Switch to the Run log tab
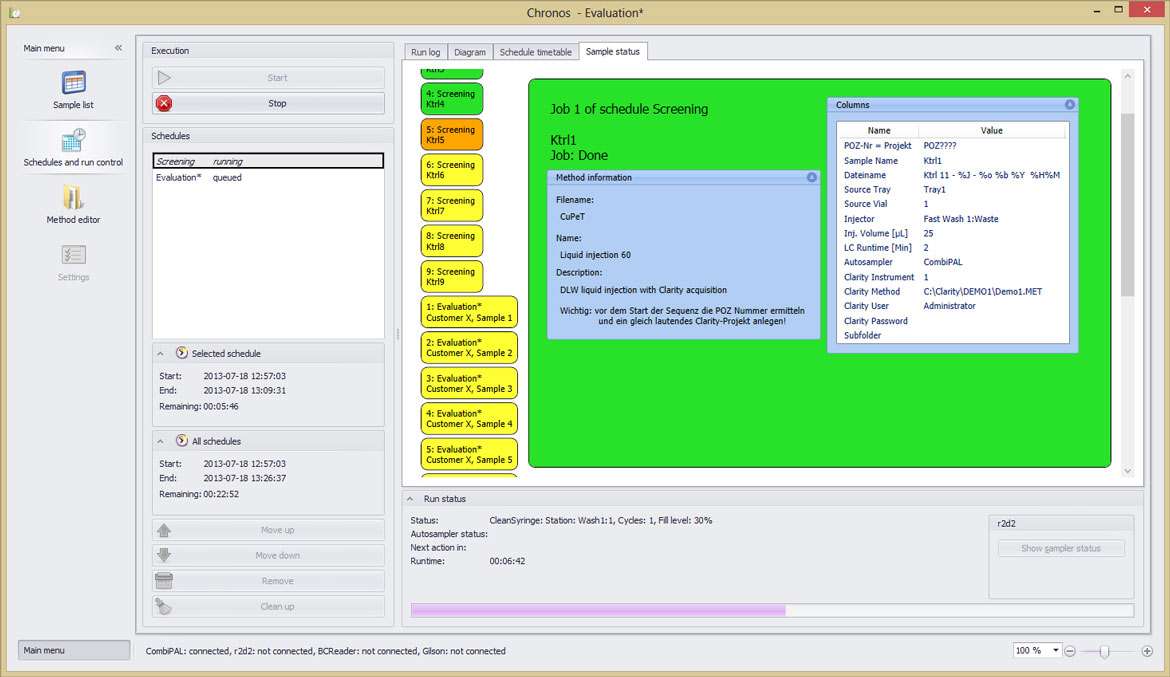Screen dimensions: 1170x677 point(425,52)
